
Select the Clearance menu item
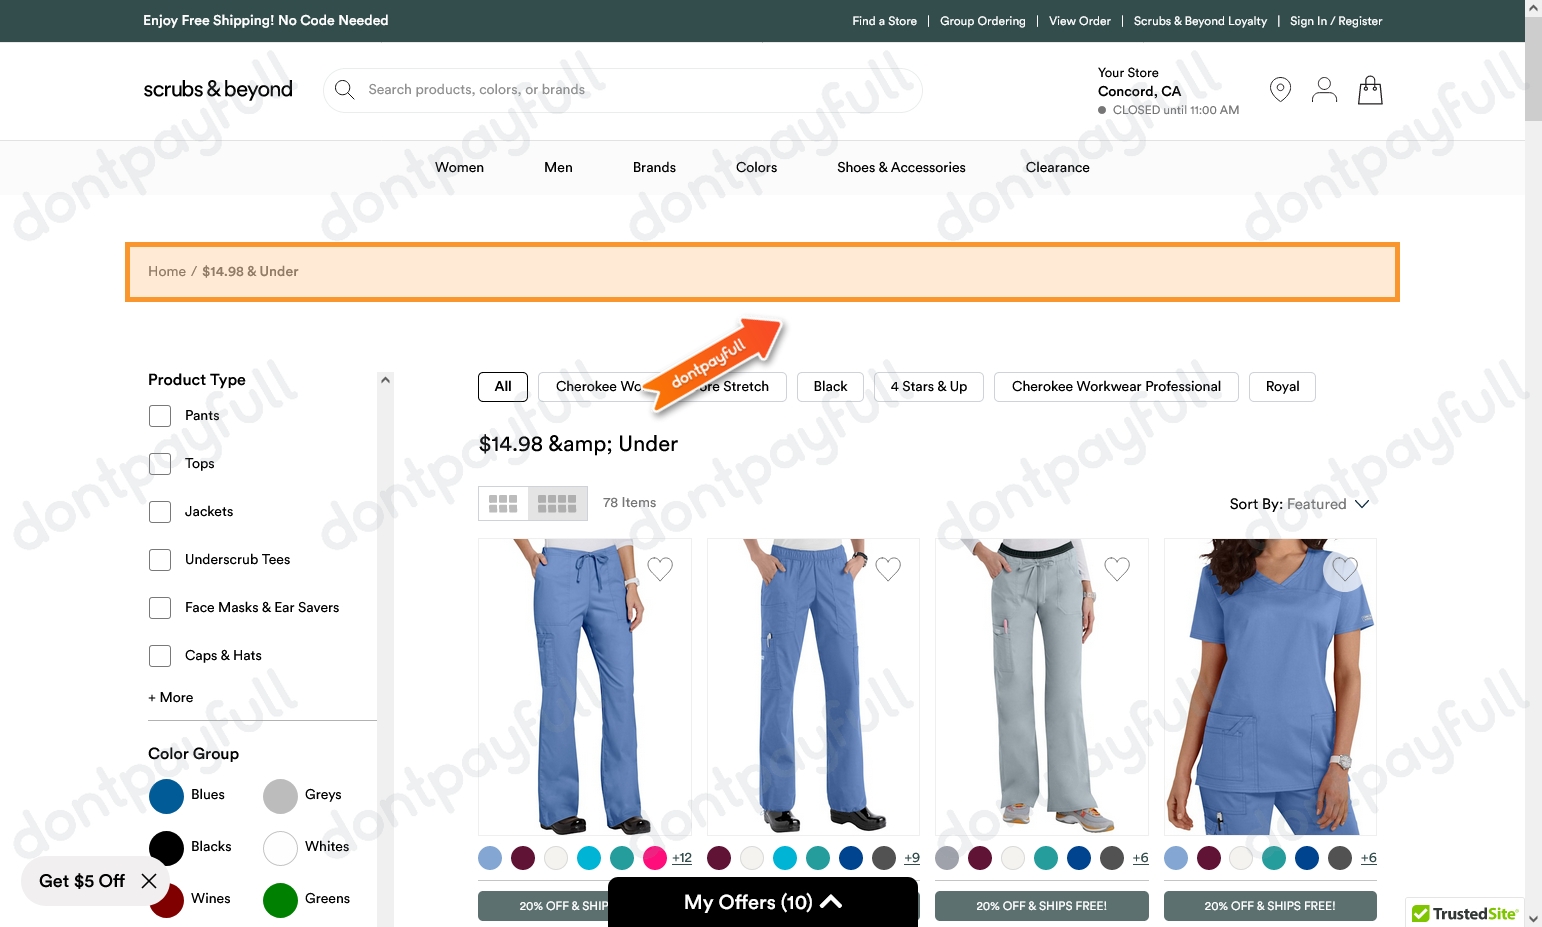(1057, 167)
